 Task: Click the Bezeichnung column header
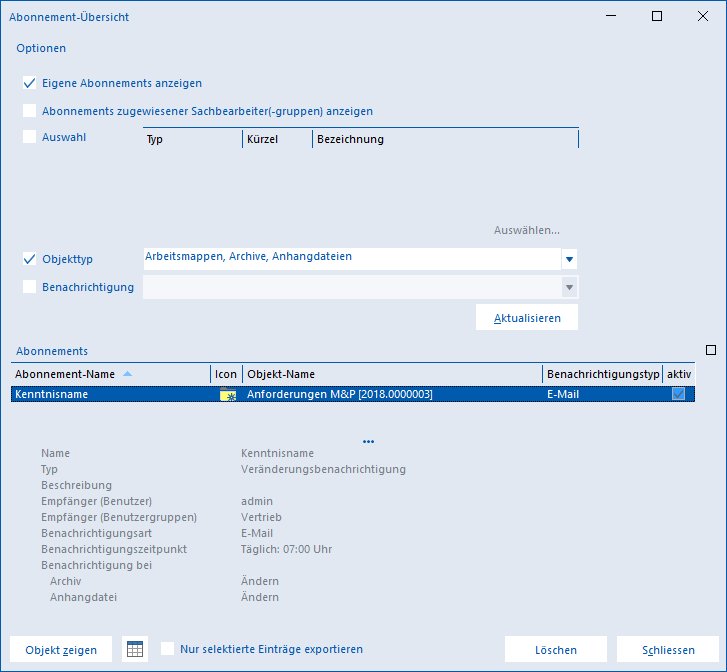pyautogui.click(x=445, y=139)
